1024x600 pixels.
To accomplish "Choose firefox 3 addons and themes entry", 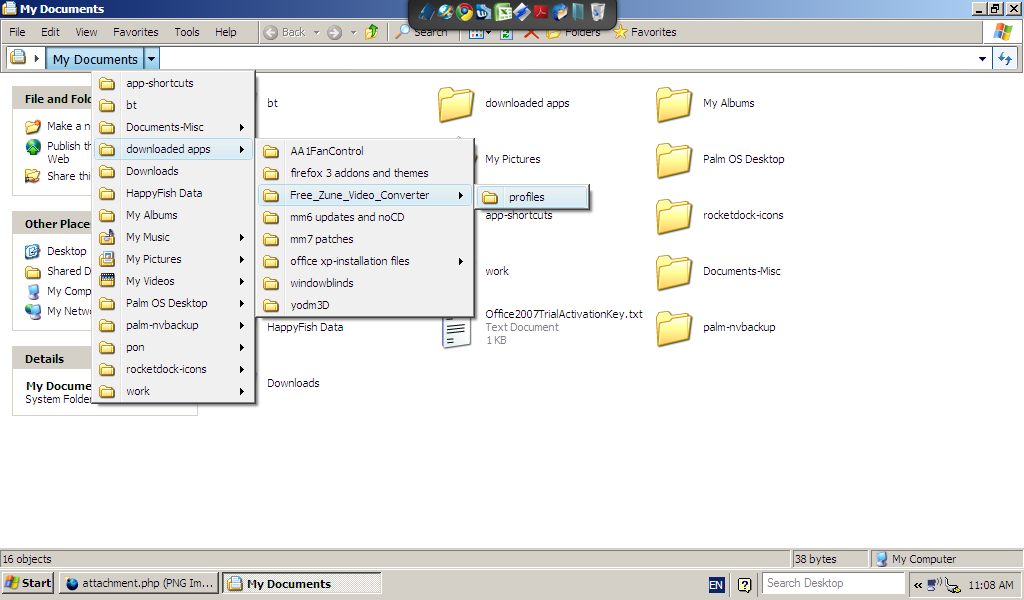I will [364, 173].
